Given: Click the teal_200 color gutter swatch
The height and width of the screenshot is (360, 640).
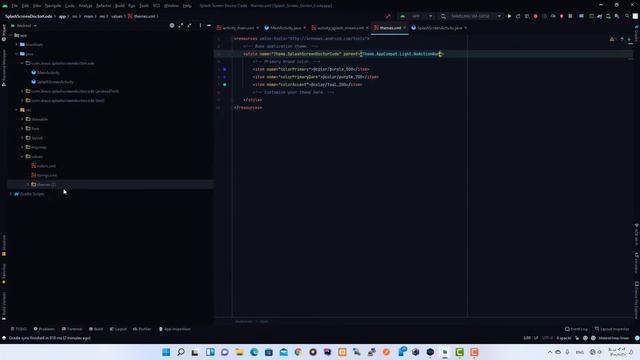Looking at the screenshot, I should [x=224, y=85].
